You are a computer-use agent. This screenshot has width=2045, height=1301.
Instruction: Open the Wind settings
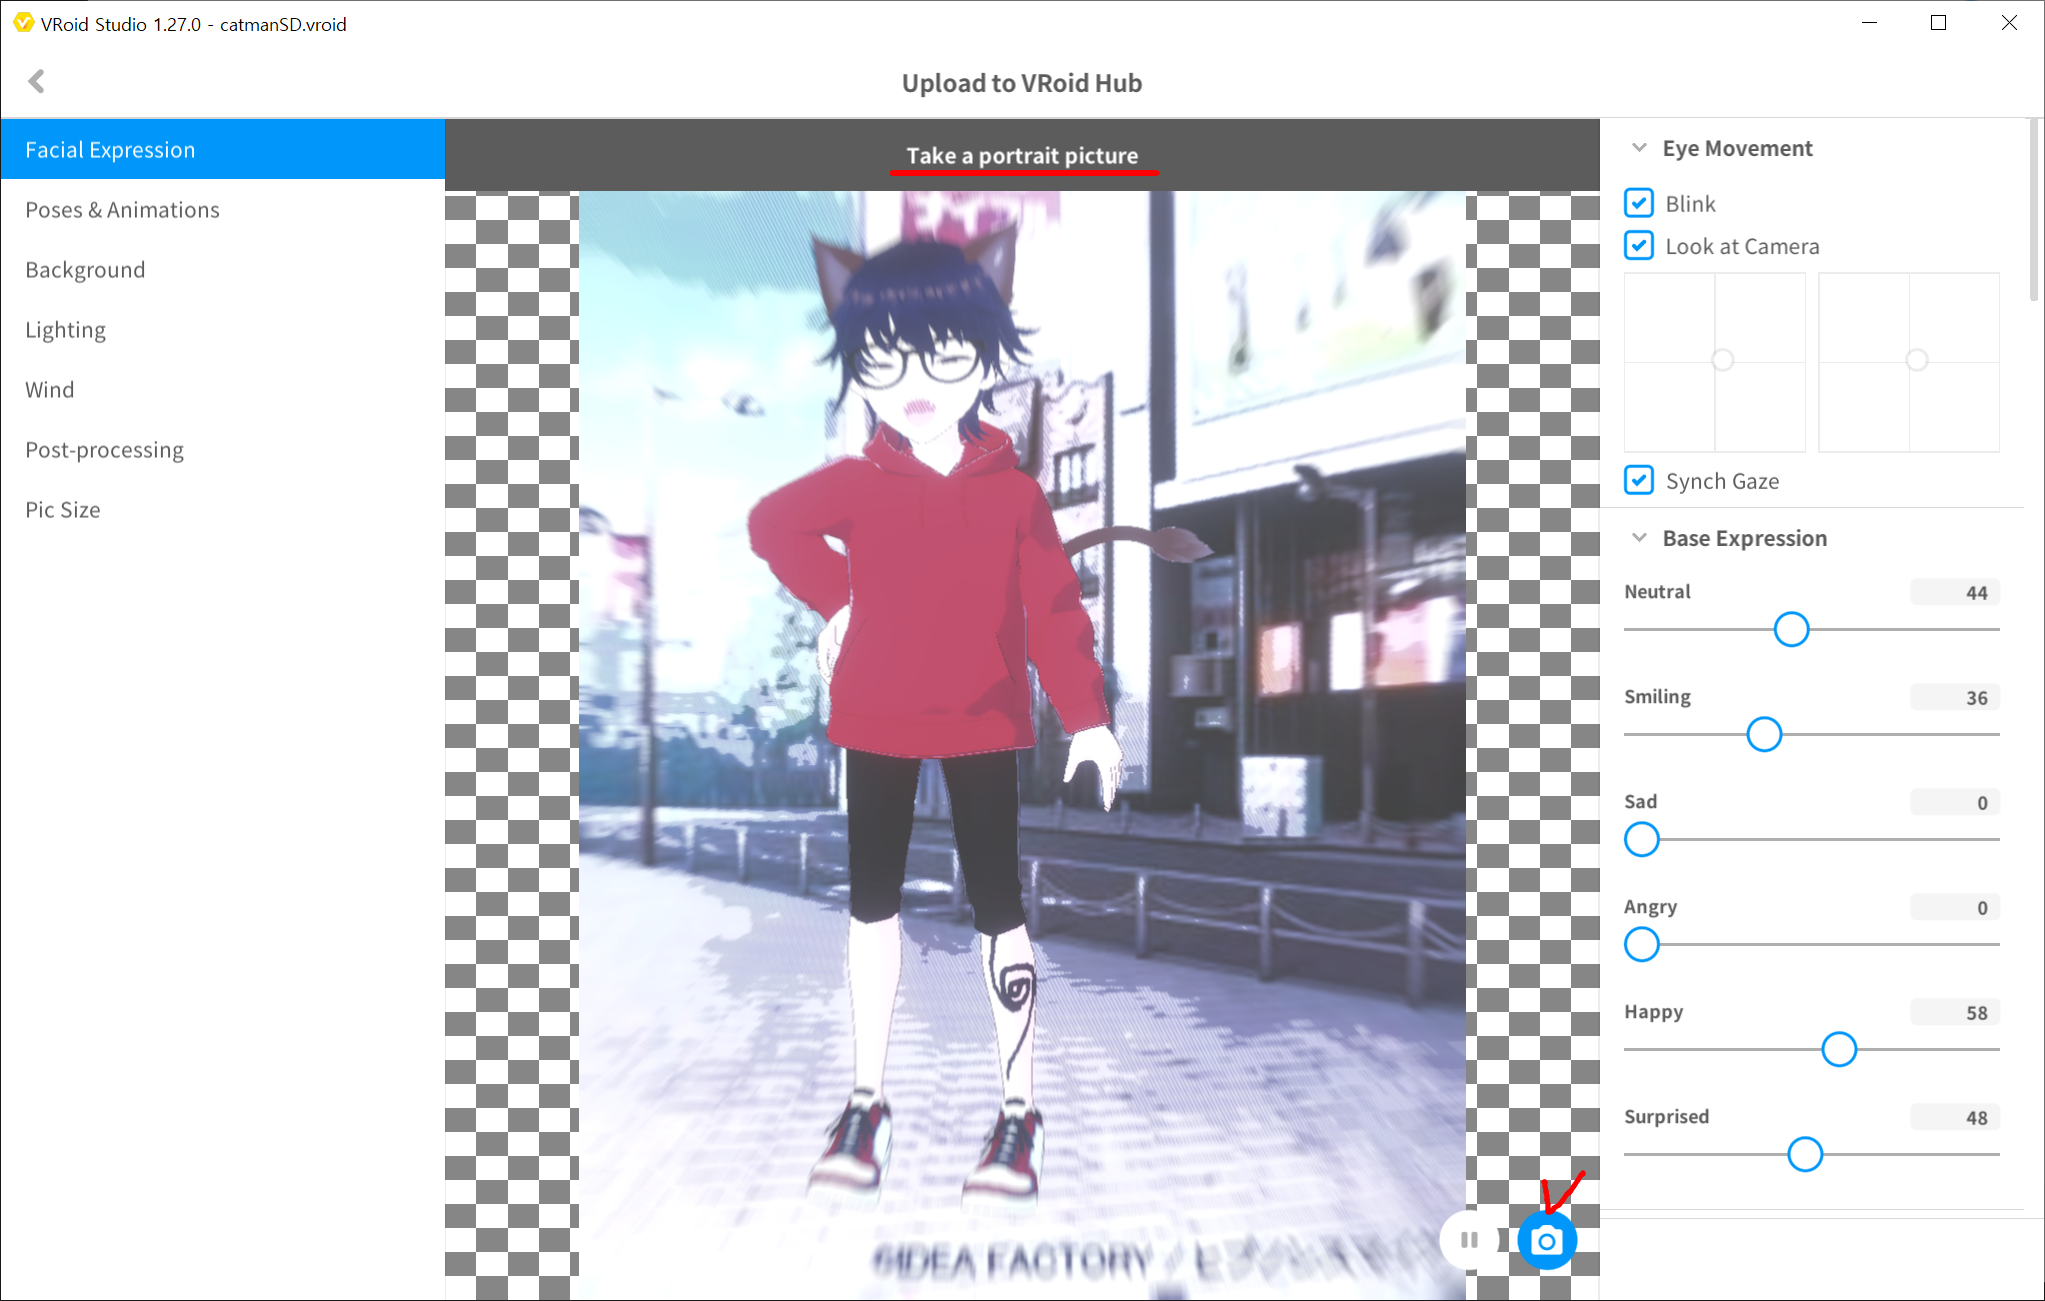pyautogui.click(x=50, y=390)
